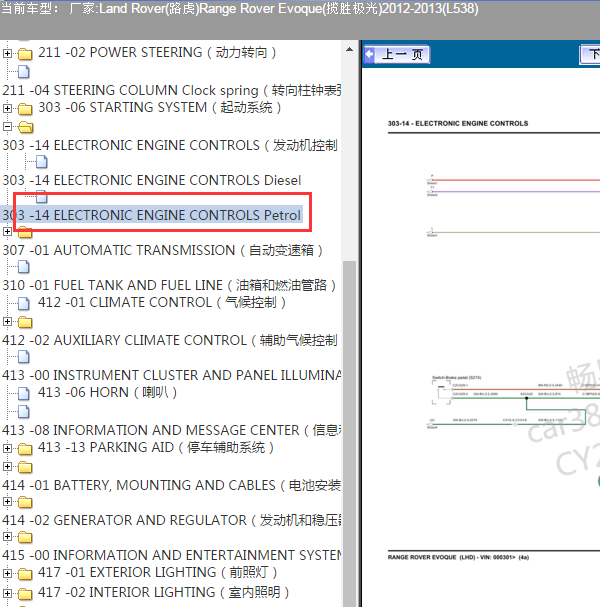
Task: Click folder icon of 414 -01 BATTERY
Action: (x=25, y=467)
